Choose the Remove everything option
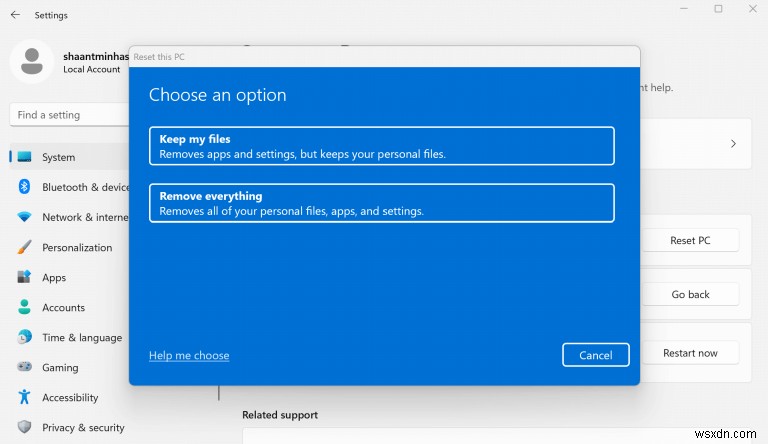768x444 pixels. pyautogui.click(x=382, y=203)
